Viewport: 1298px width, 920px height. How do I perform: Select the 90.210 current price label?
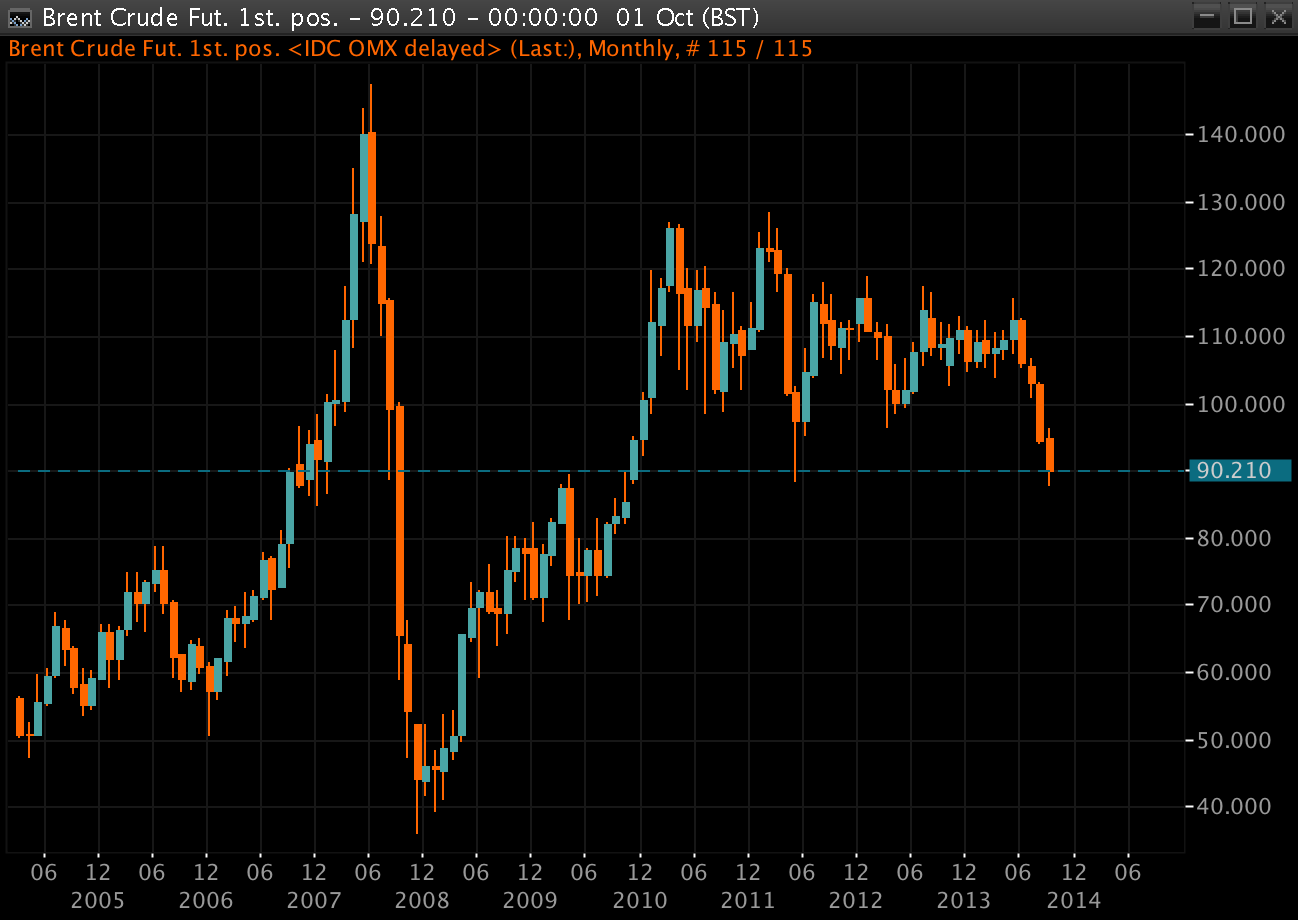[x=1238, y=471]
